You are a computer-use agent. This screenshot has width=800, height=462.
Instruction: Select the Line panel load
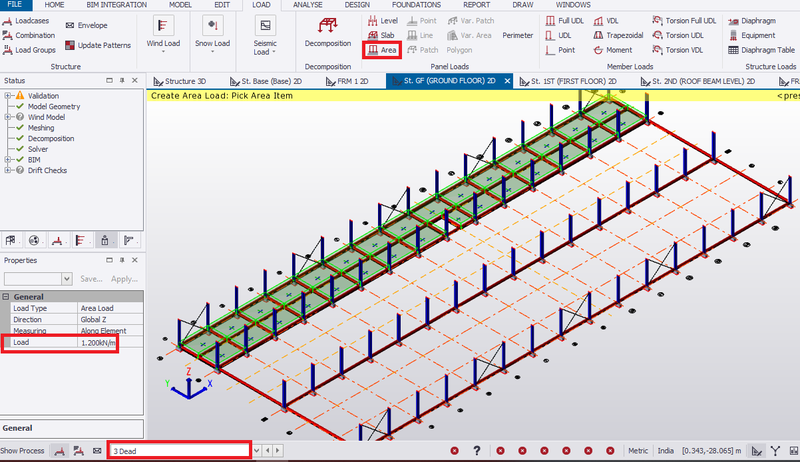[420, 35]
